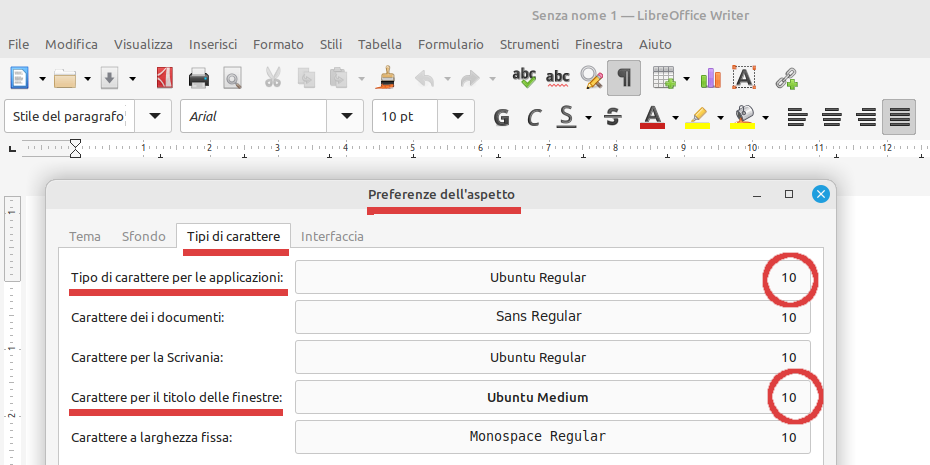Apply the red font color

pos(652,117)
